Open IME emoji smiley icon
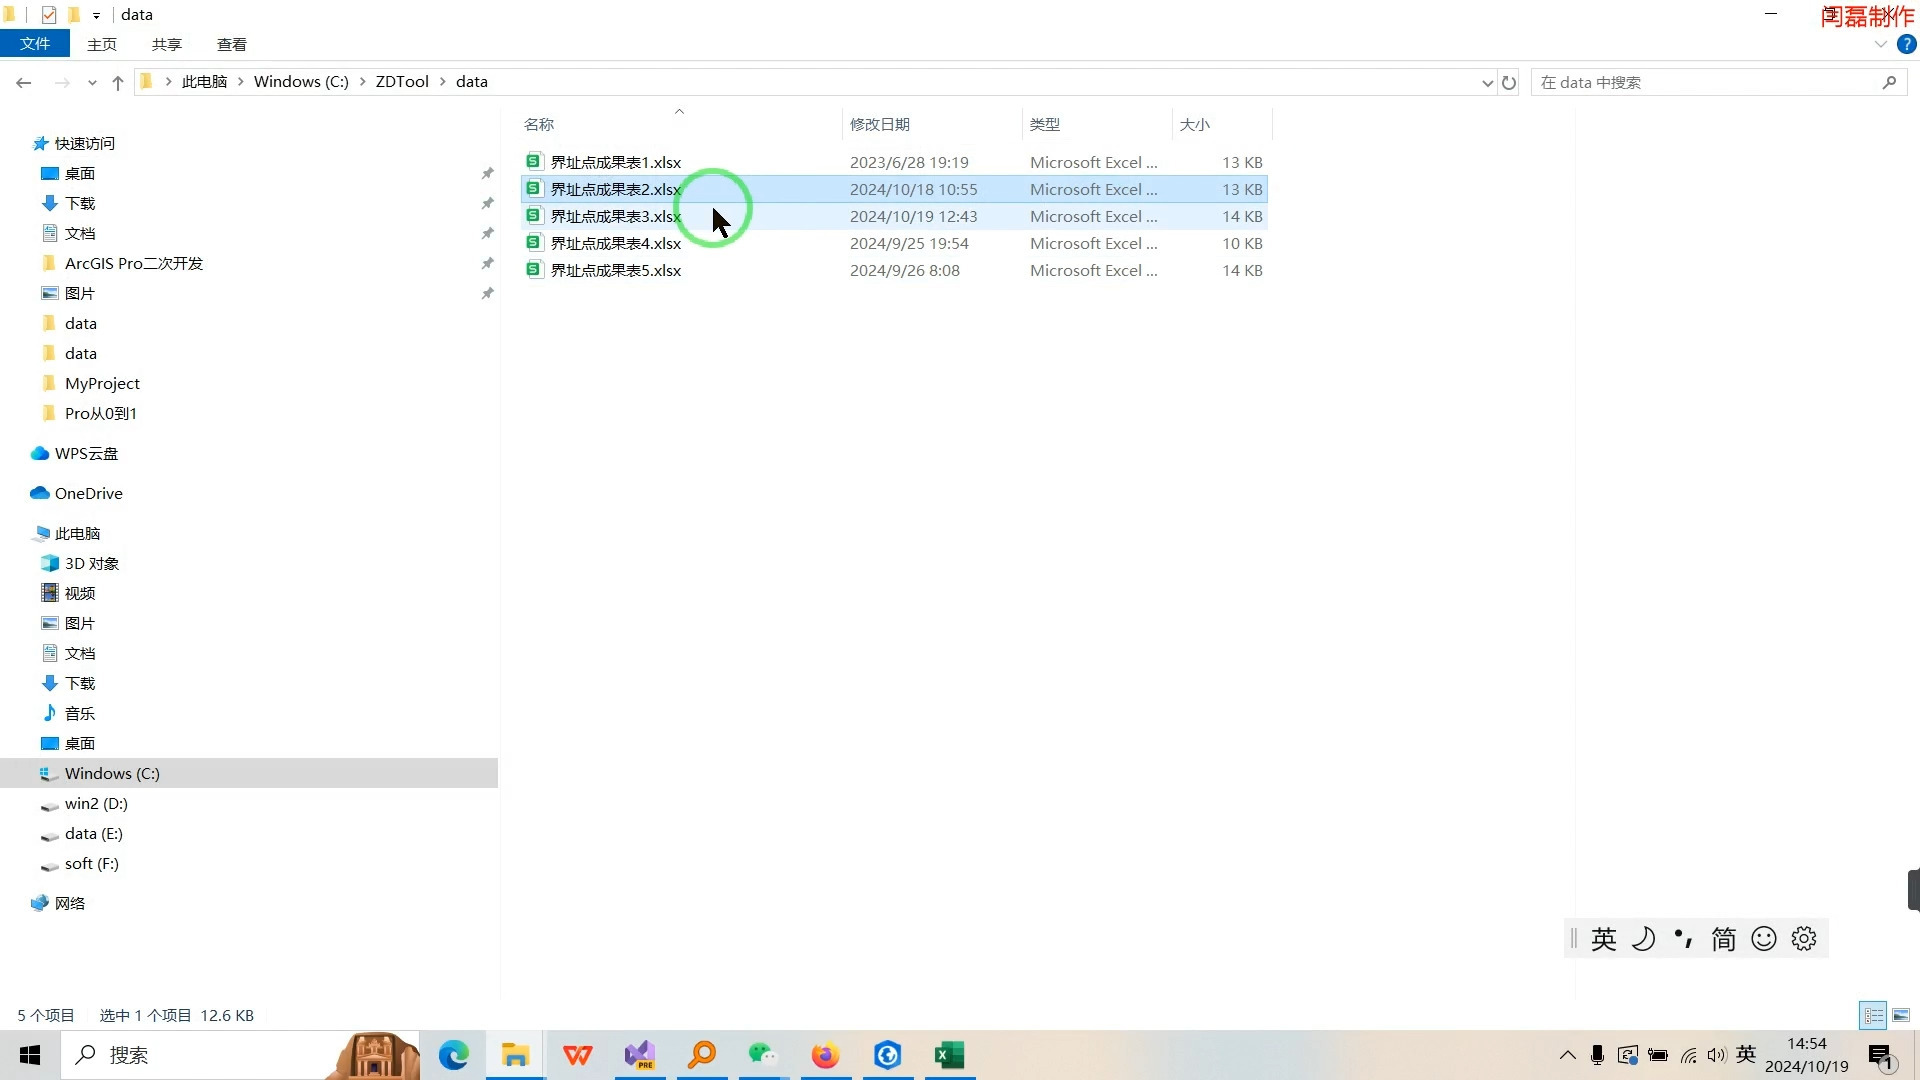The width and height of the screenshot is (1920, 1080). [1764, 939]
